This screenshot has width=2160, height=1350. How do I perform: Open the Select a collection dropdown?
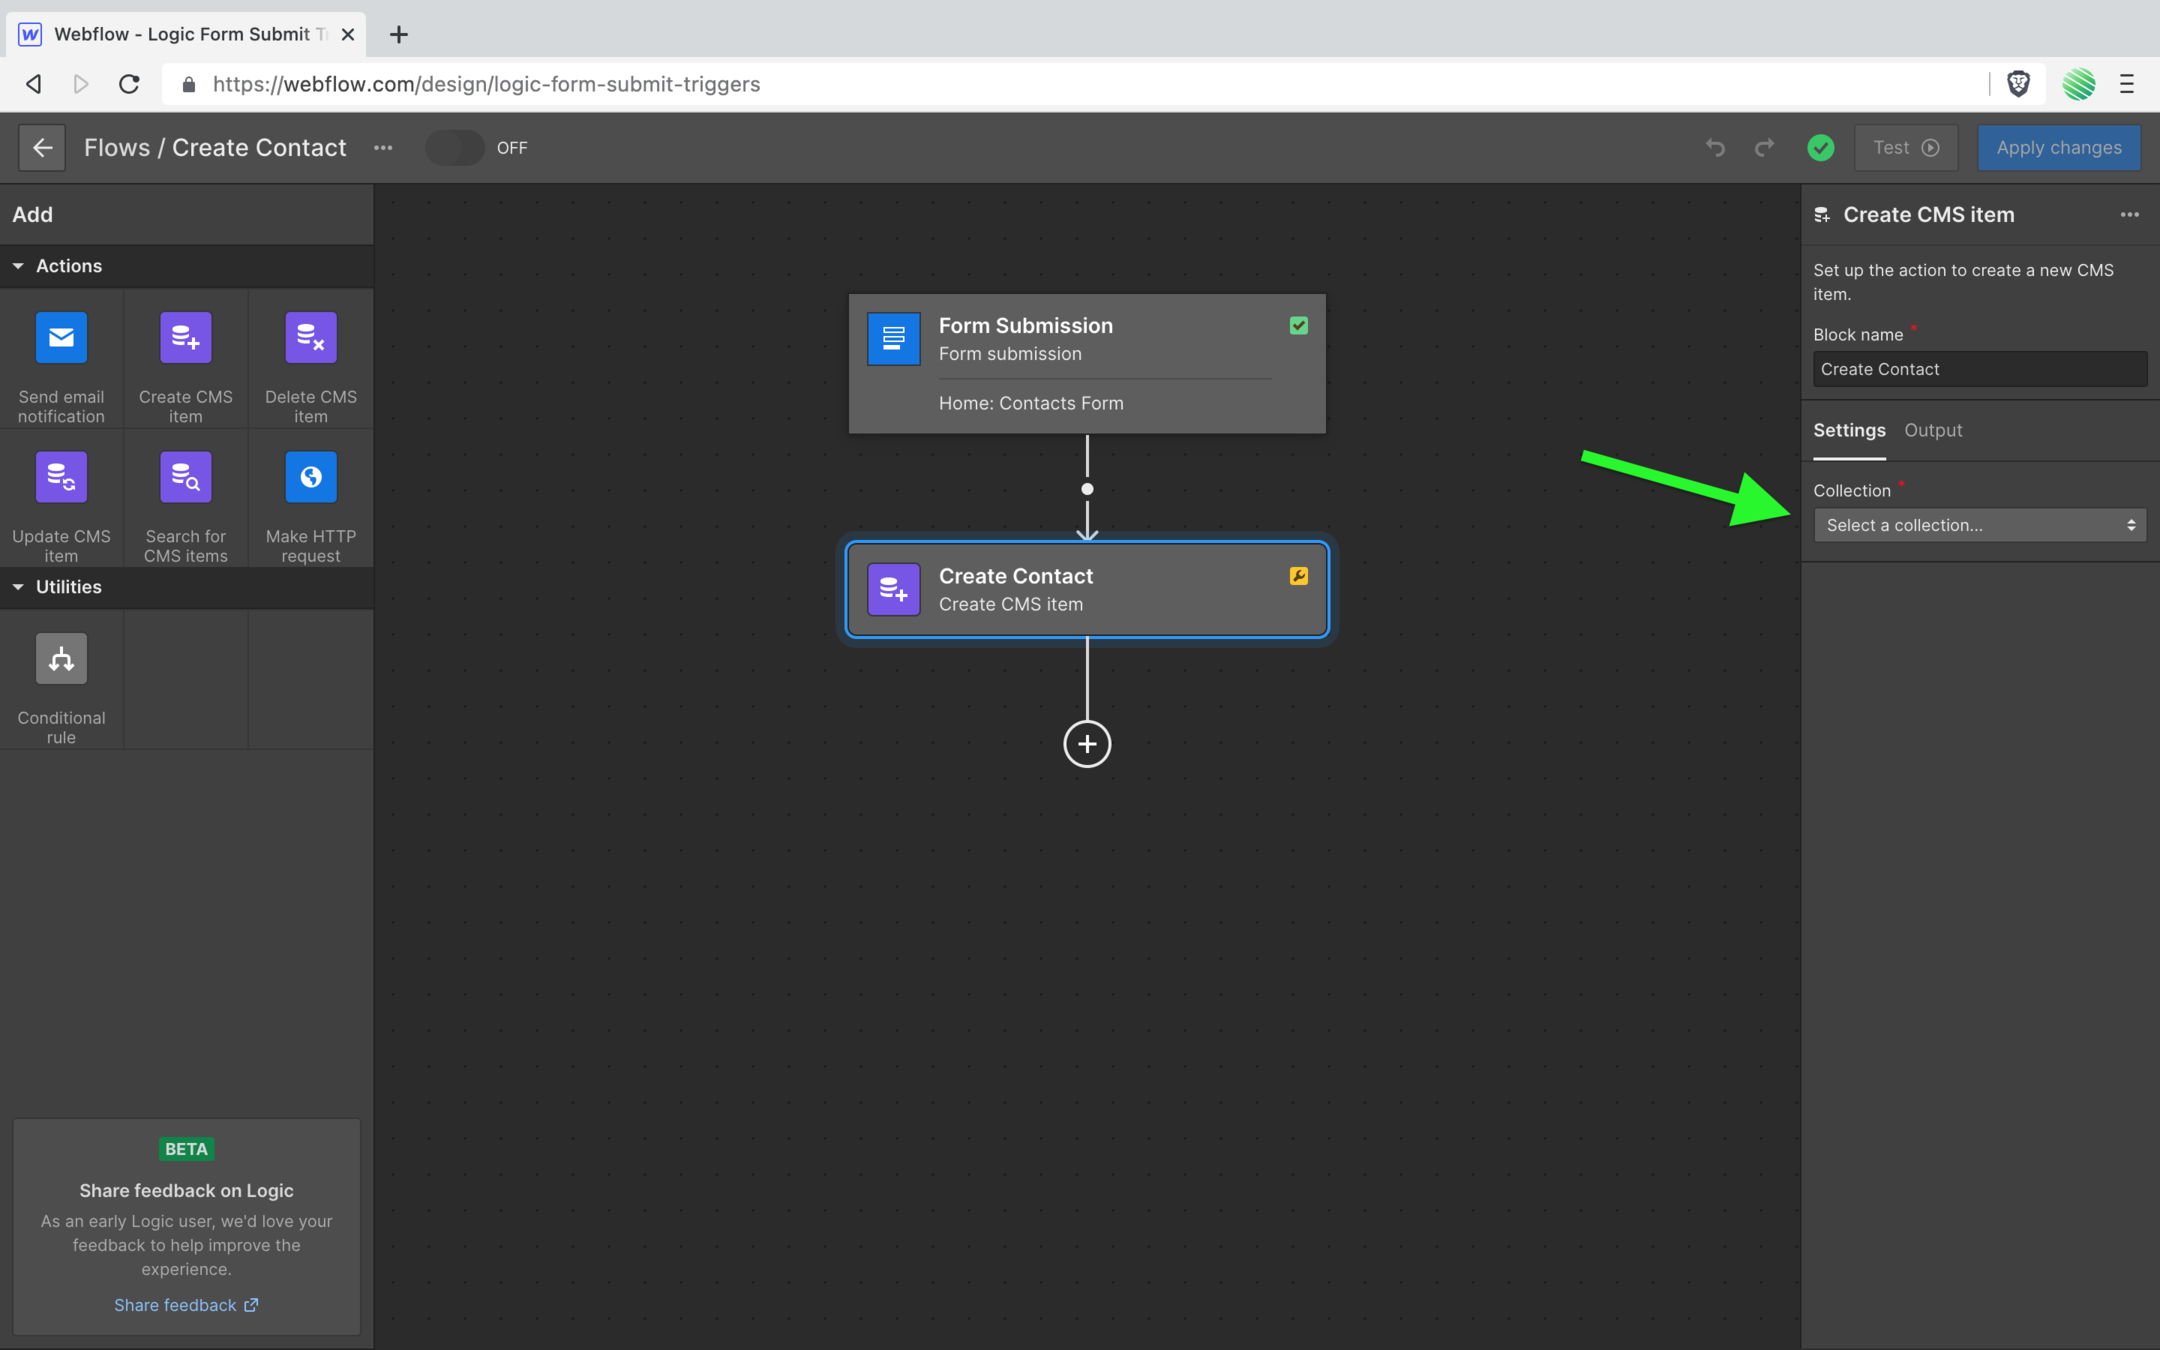tap(1980, 525)
